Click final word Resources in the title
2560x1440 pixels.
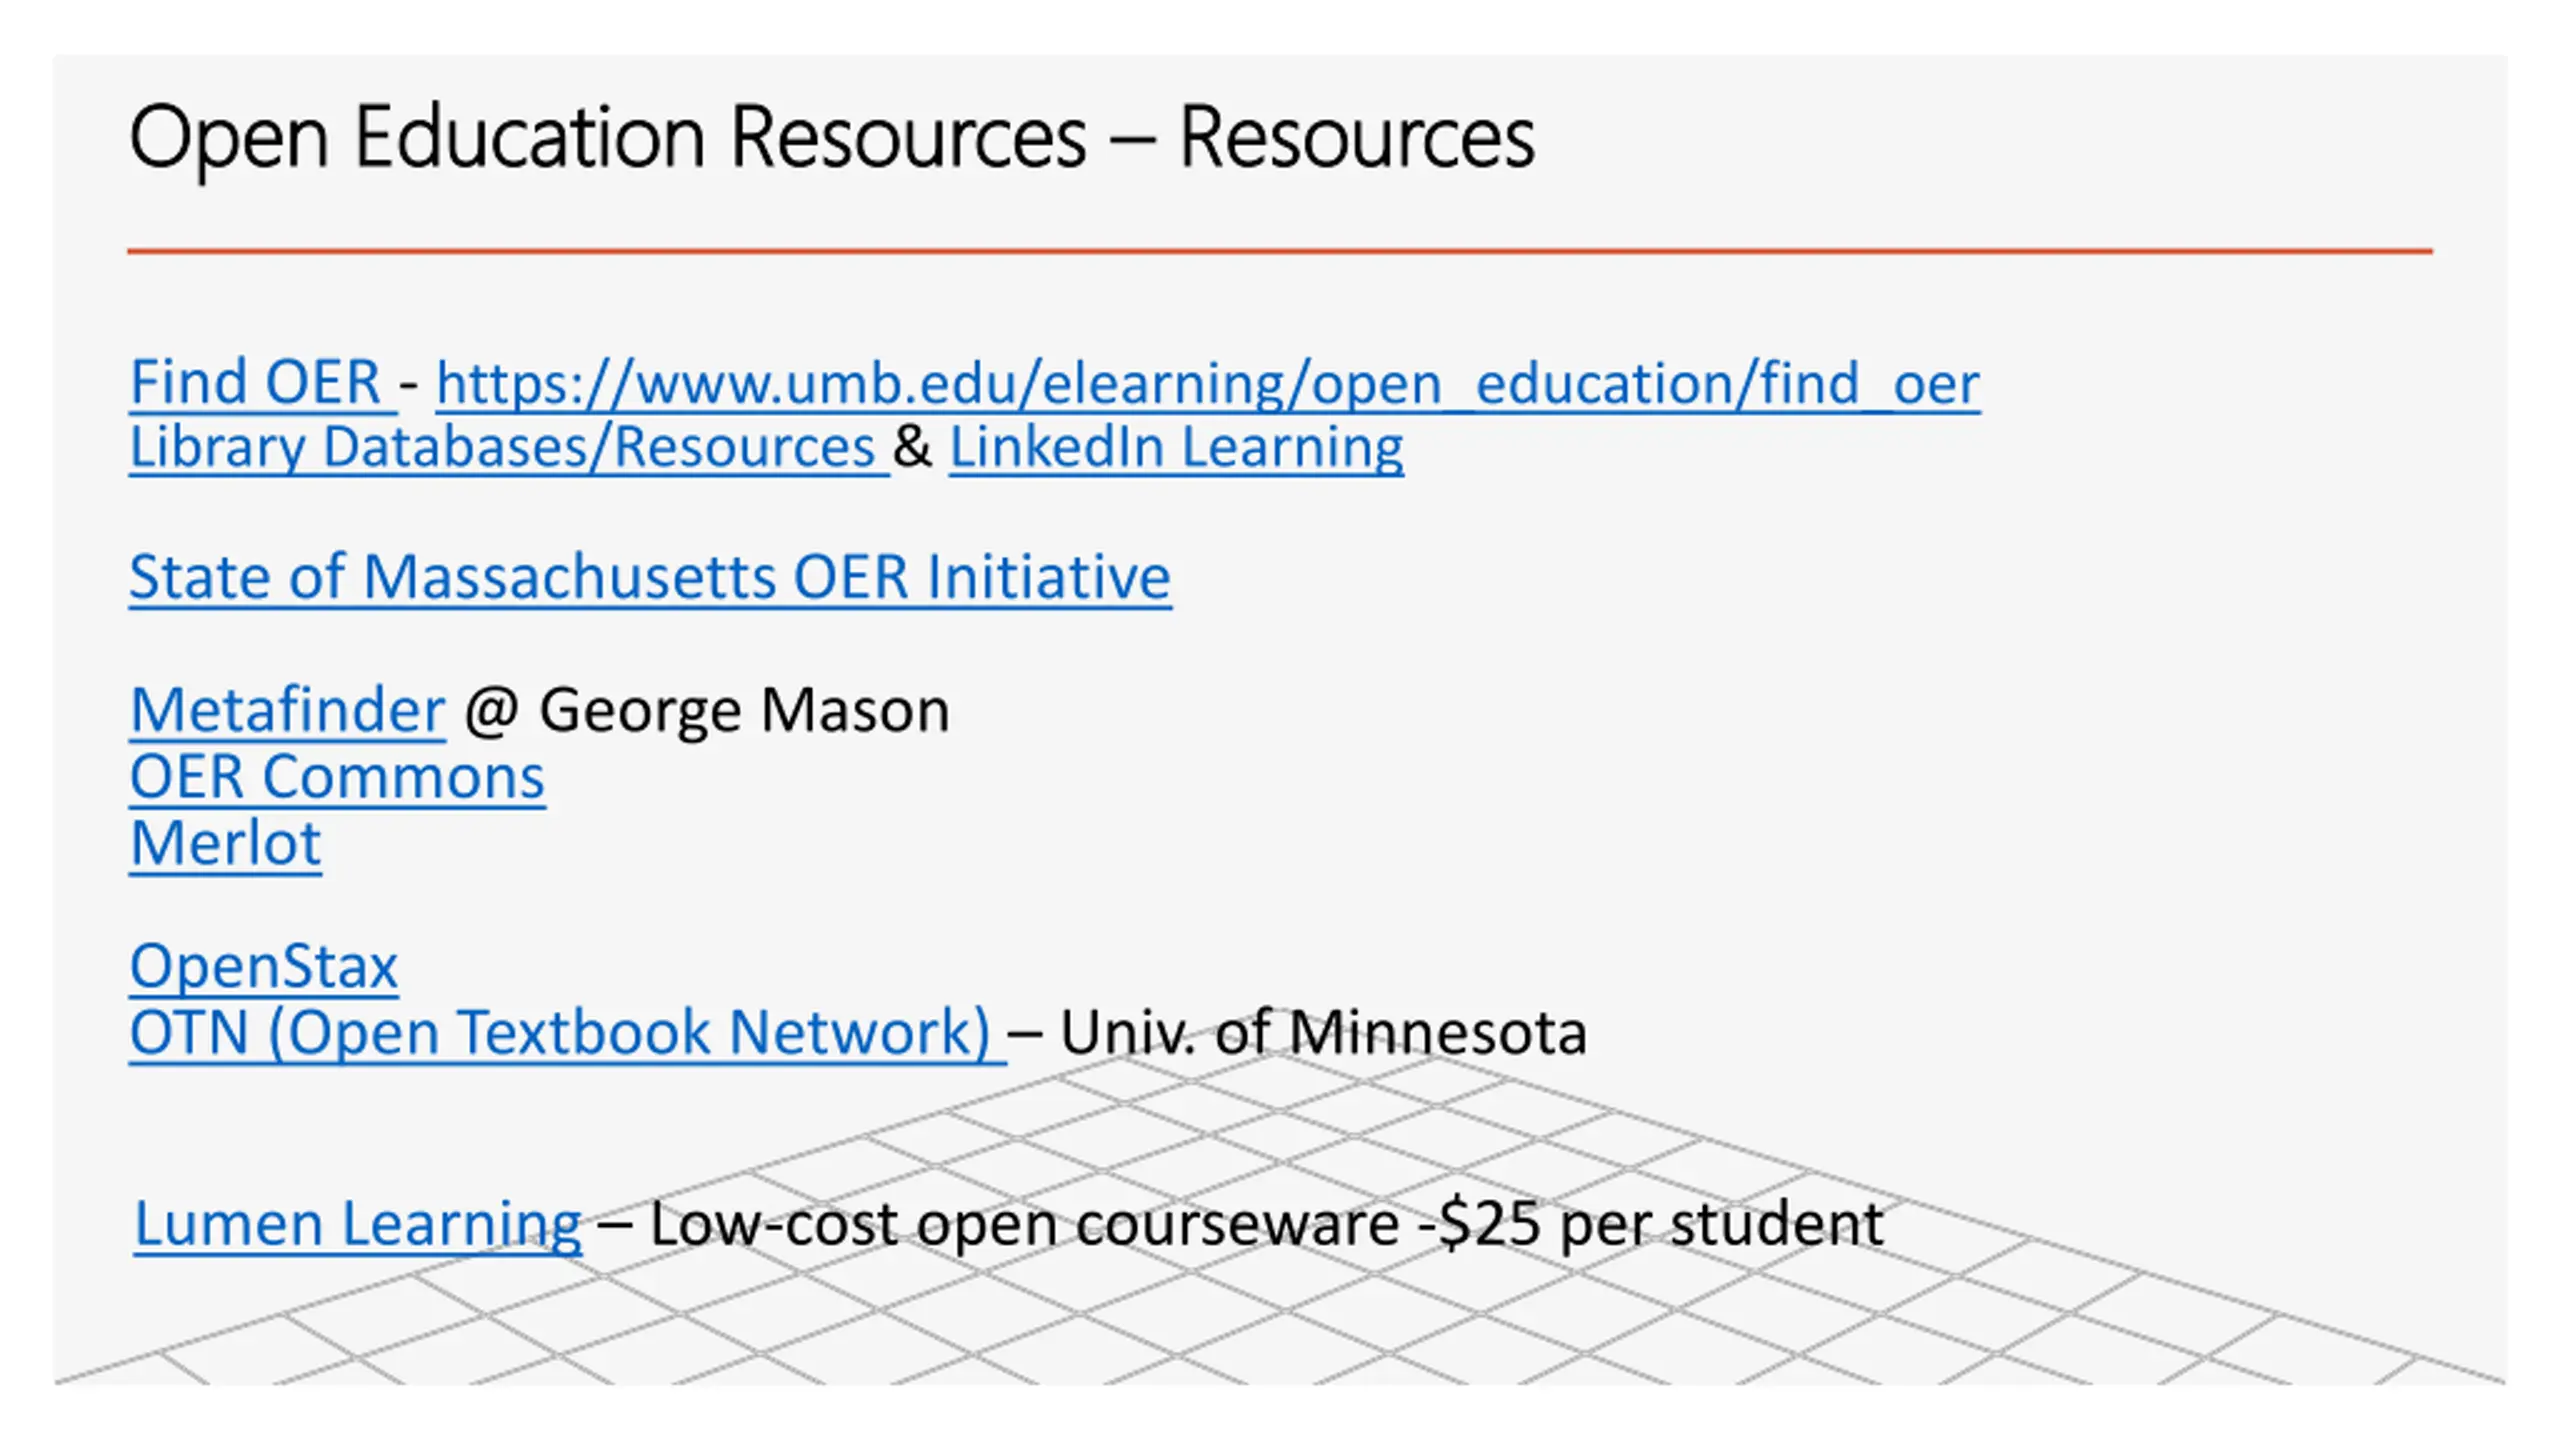coord(1357,137)
